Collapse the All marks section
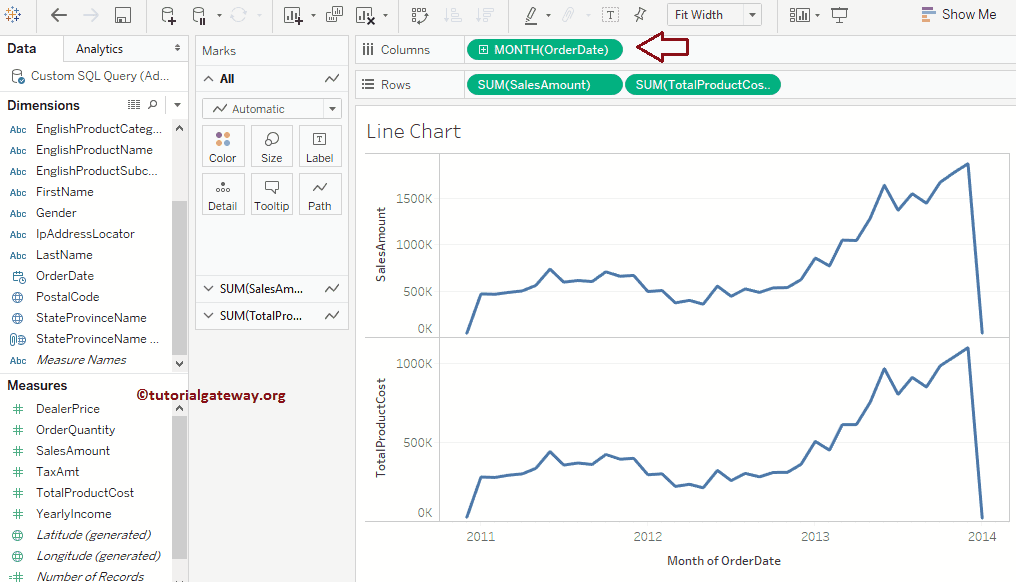Viewport: 1016px width, 582px height. click(209, 79)
